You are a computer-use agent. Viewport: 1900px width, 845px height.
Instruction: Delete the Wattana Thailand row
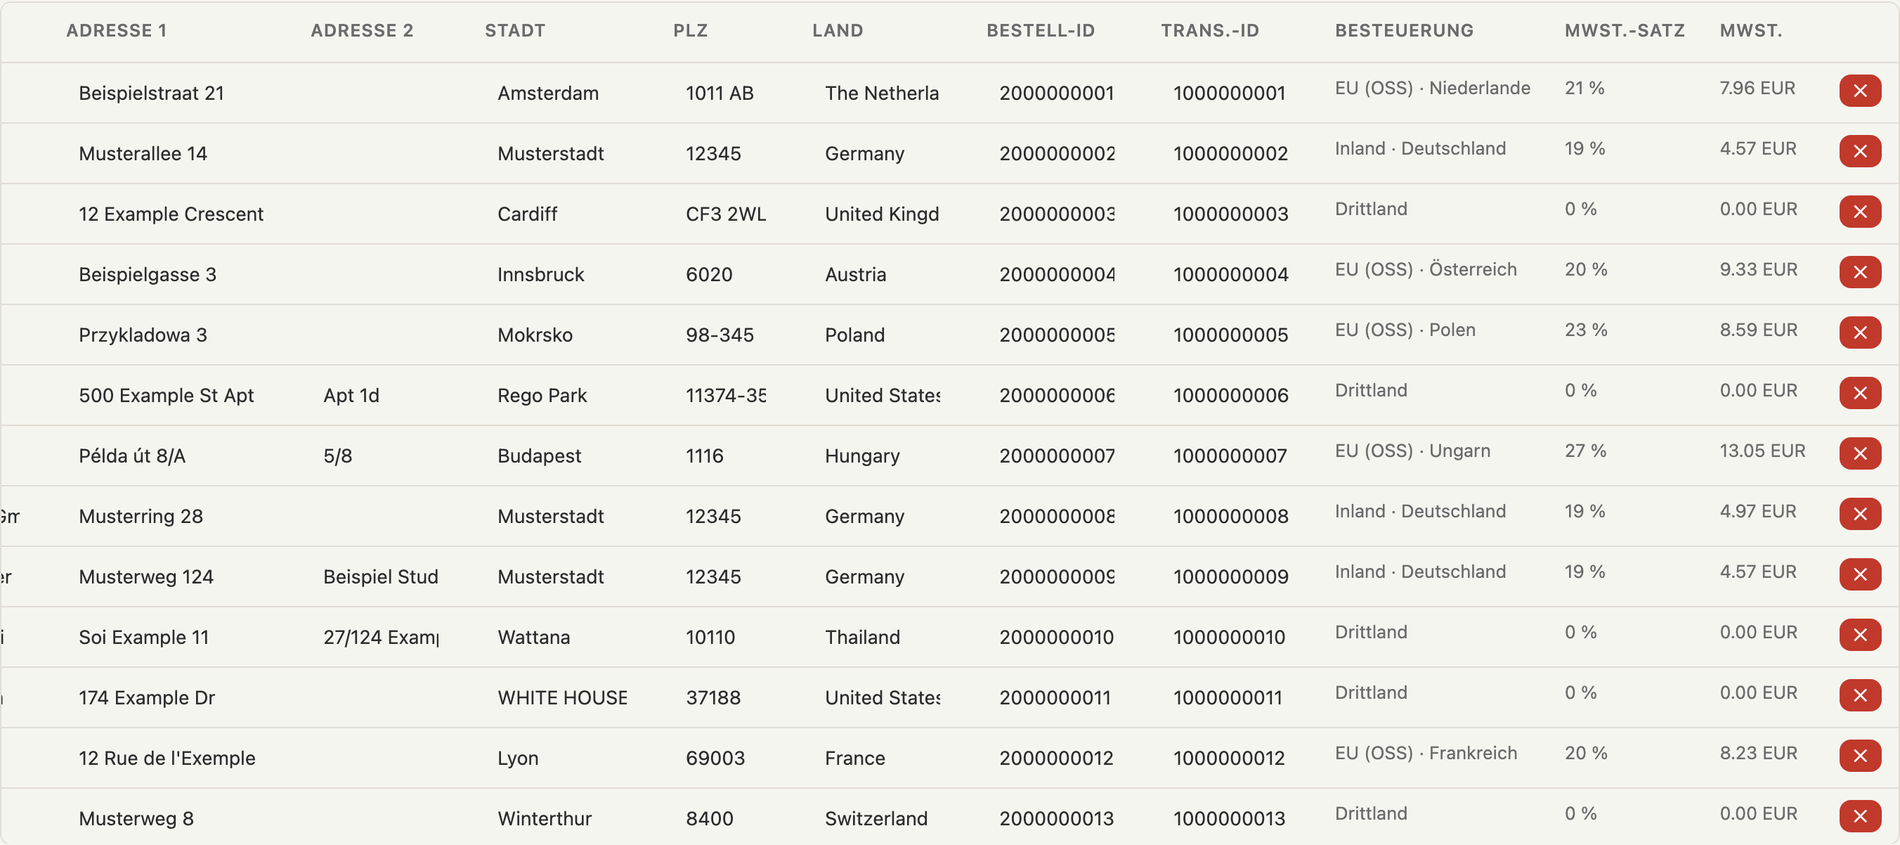tap(1860, 635)
